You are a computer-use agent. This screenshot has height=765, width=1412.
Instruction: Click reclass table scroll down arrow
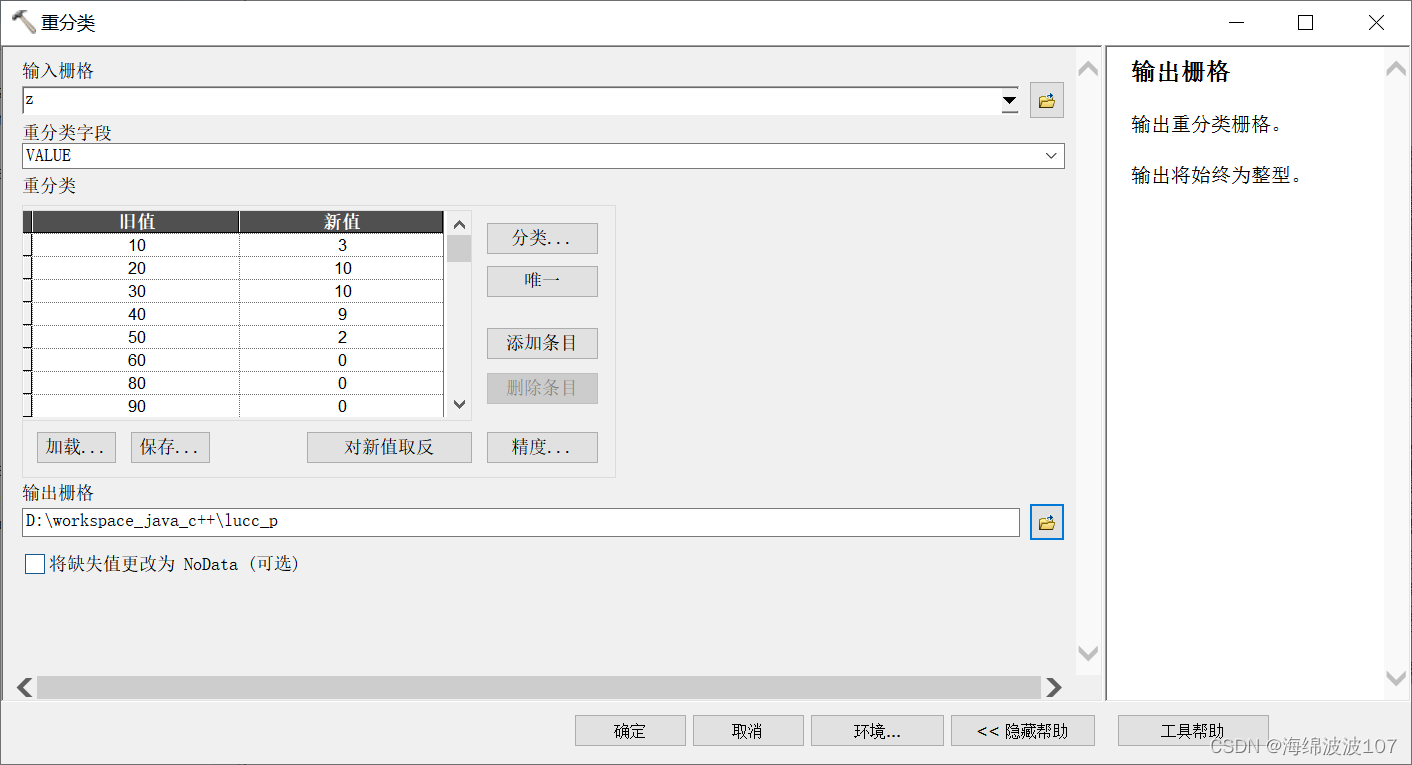point(459,405)
